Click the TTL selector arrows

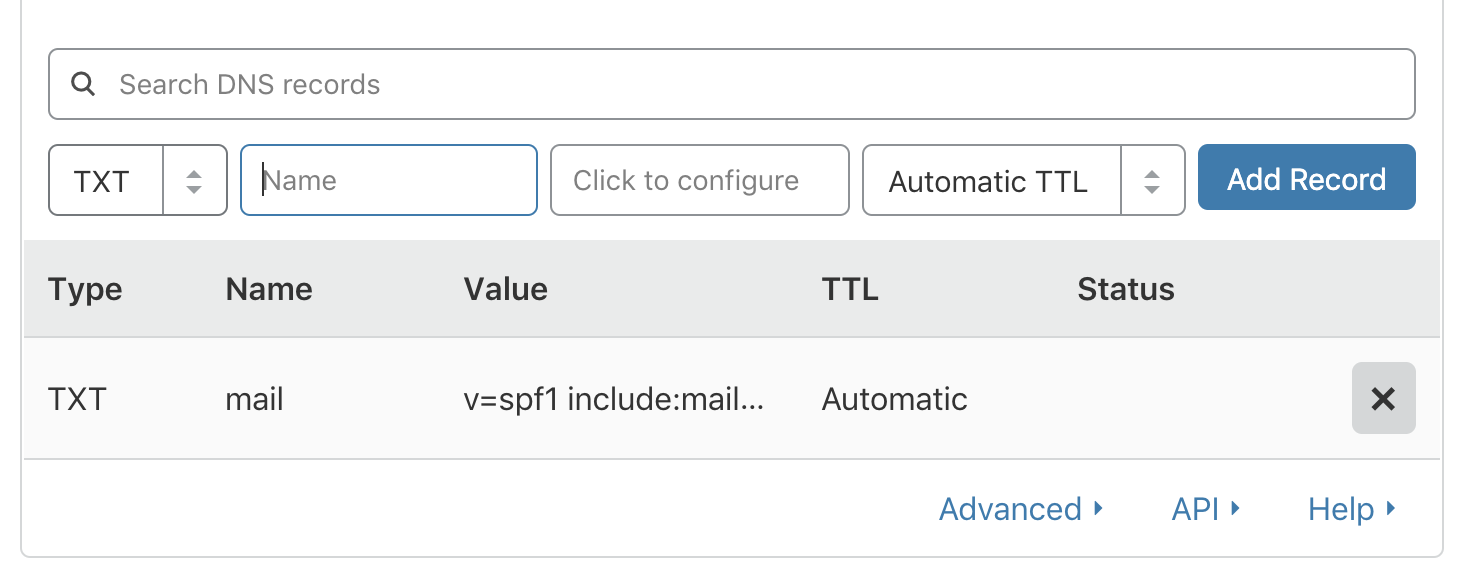tap(1152, 181)
